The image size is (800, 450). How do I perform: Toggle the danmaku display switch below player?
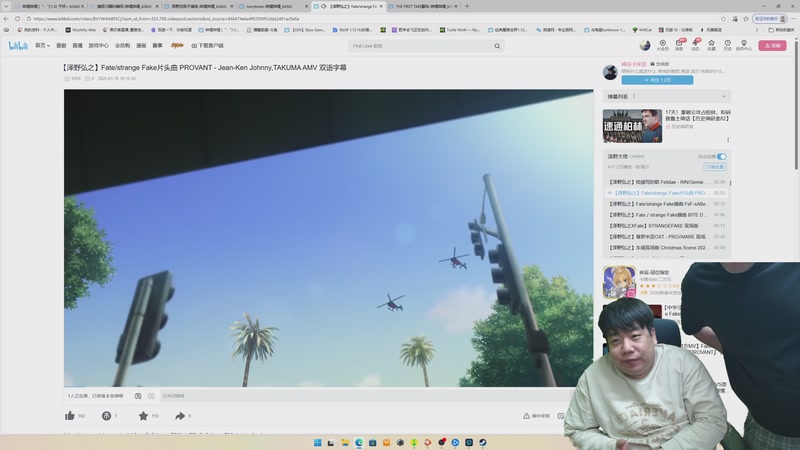pos(138,396)
